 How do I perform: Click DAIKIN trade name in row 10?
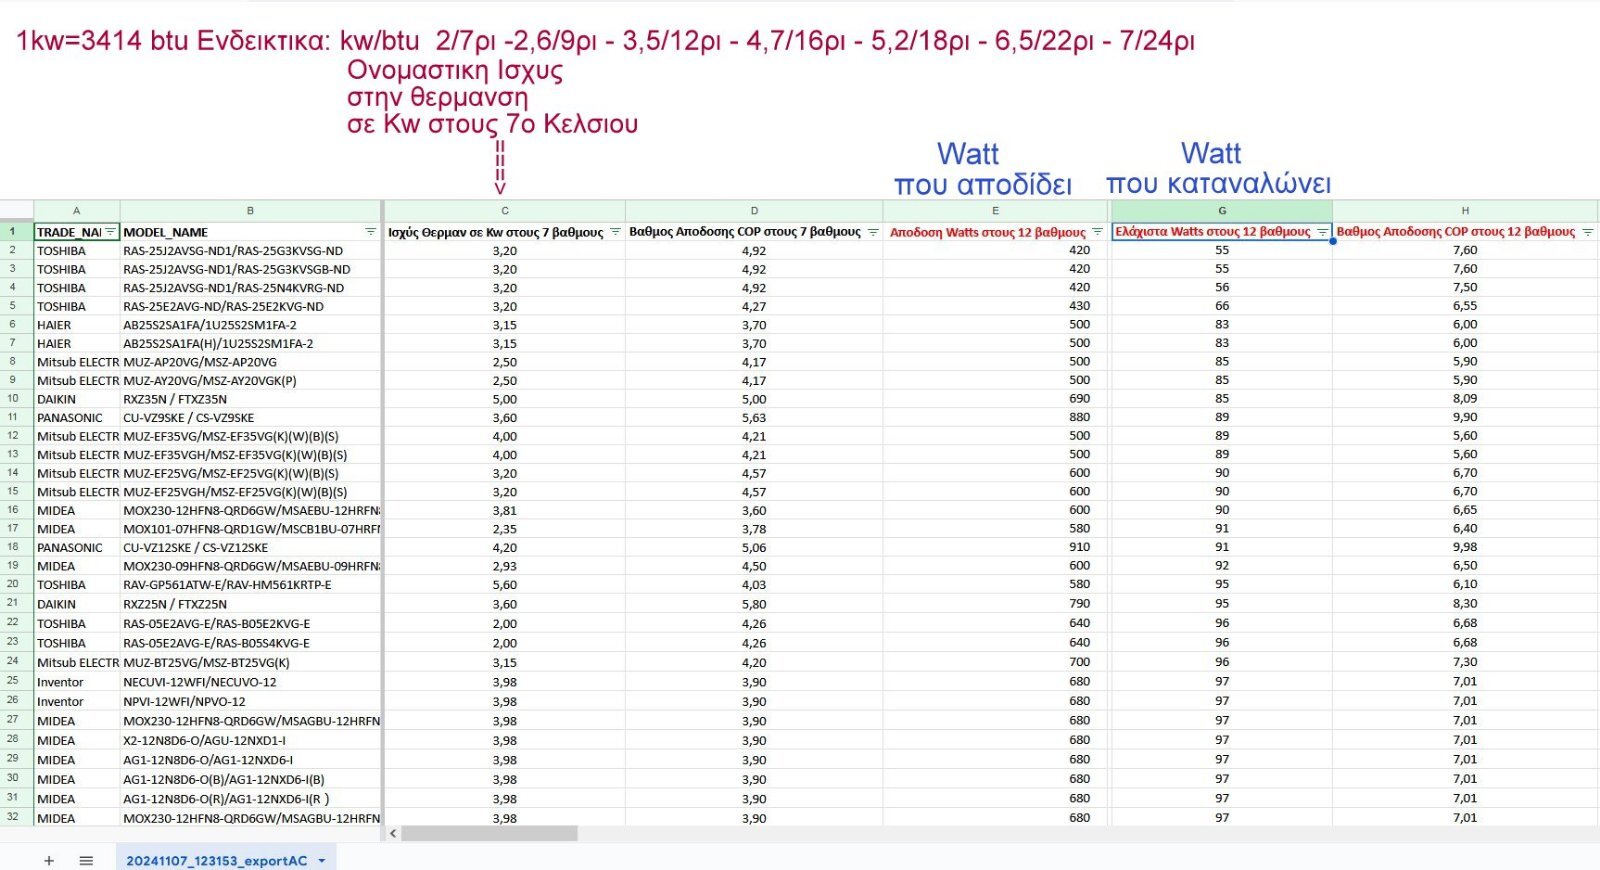pos(77,399)
